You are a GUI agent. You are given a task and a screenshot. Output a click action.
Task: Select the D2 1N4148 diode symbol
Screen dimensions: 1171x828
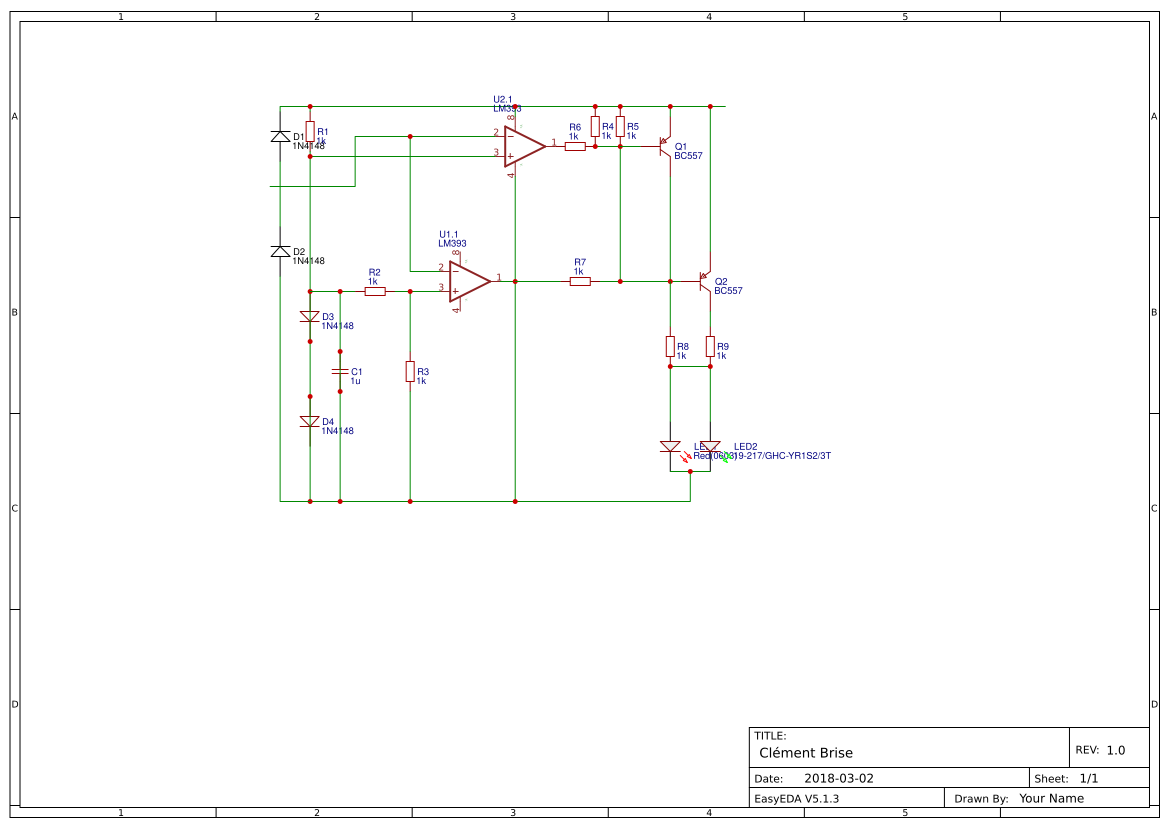click(281, 252)
